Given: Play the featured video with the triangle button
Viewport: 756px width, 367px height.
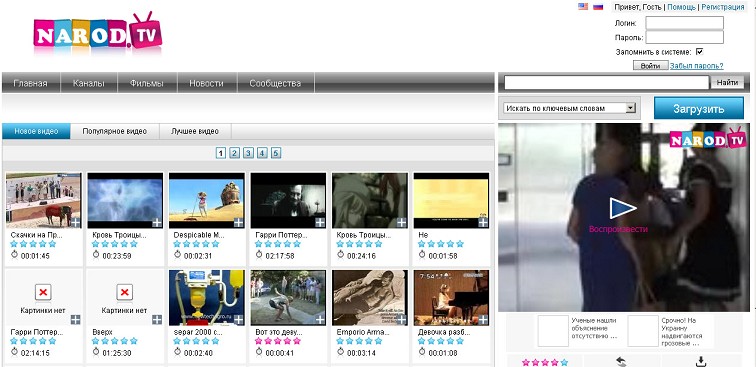Looking at the screenshot, I should coord(622,208).
